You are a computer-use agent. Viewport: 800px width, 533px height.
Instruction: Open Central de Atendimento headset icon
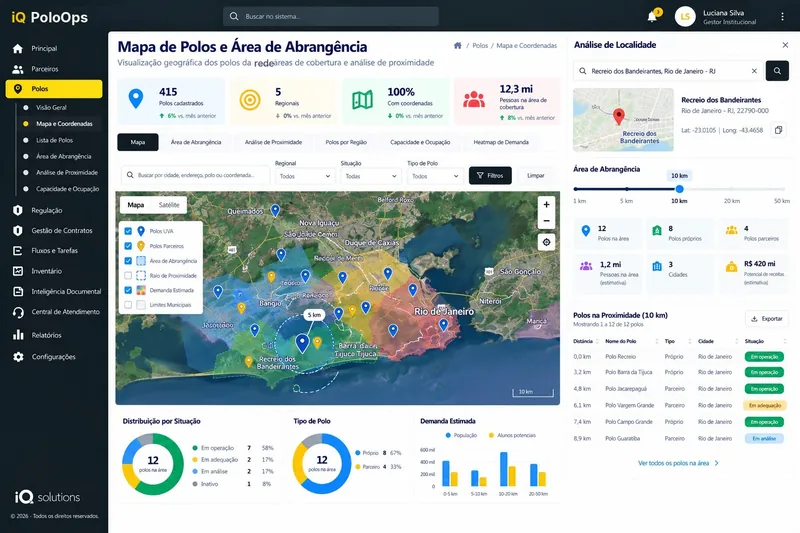click(x=18, y=312)
